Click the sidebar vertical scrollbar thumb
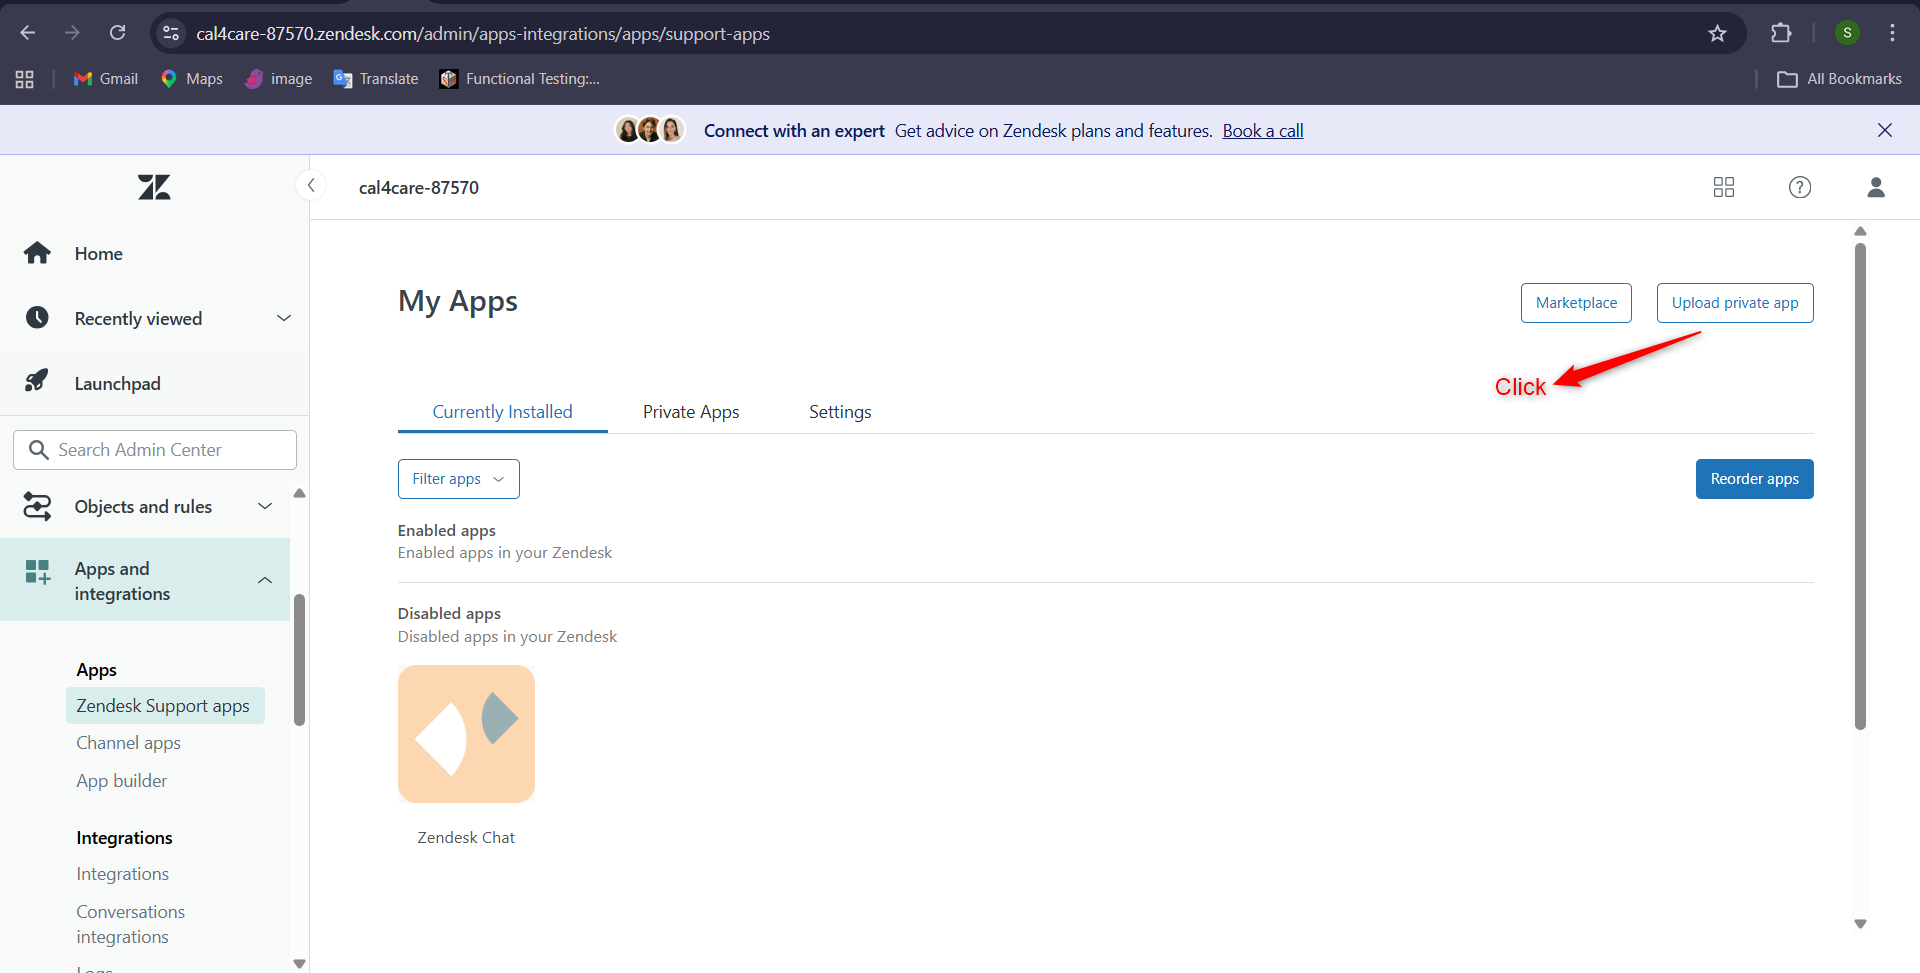This screenshot has height=973, width=1920. click(x=299, y=660)
